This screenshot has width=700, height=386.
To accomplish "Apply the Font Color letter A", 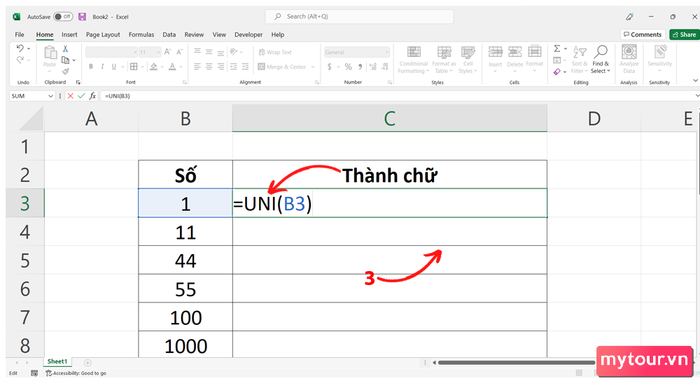I will point(172,67).
